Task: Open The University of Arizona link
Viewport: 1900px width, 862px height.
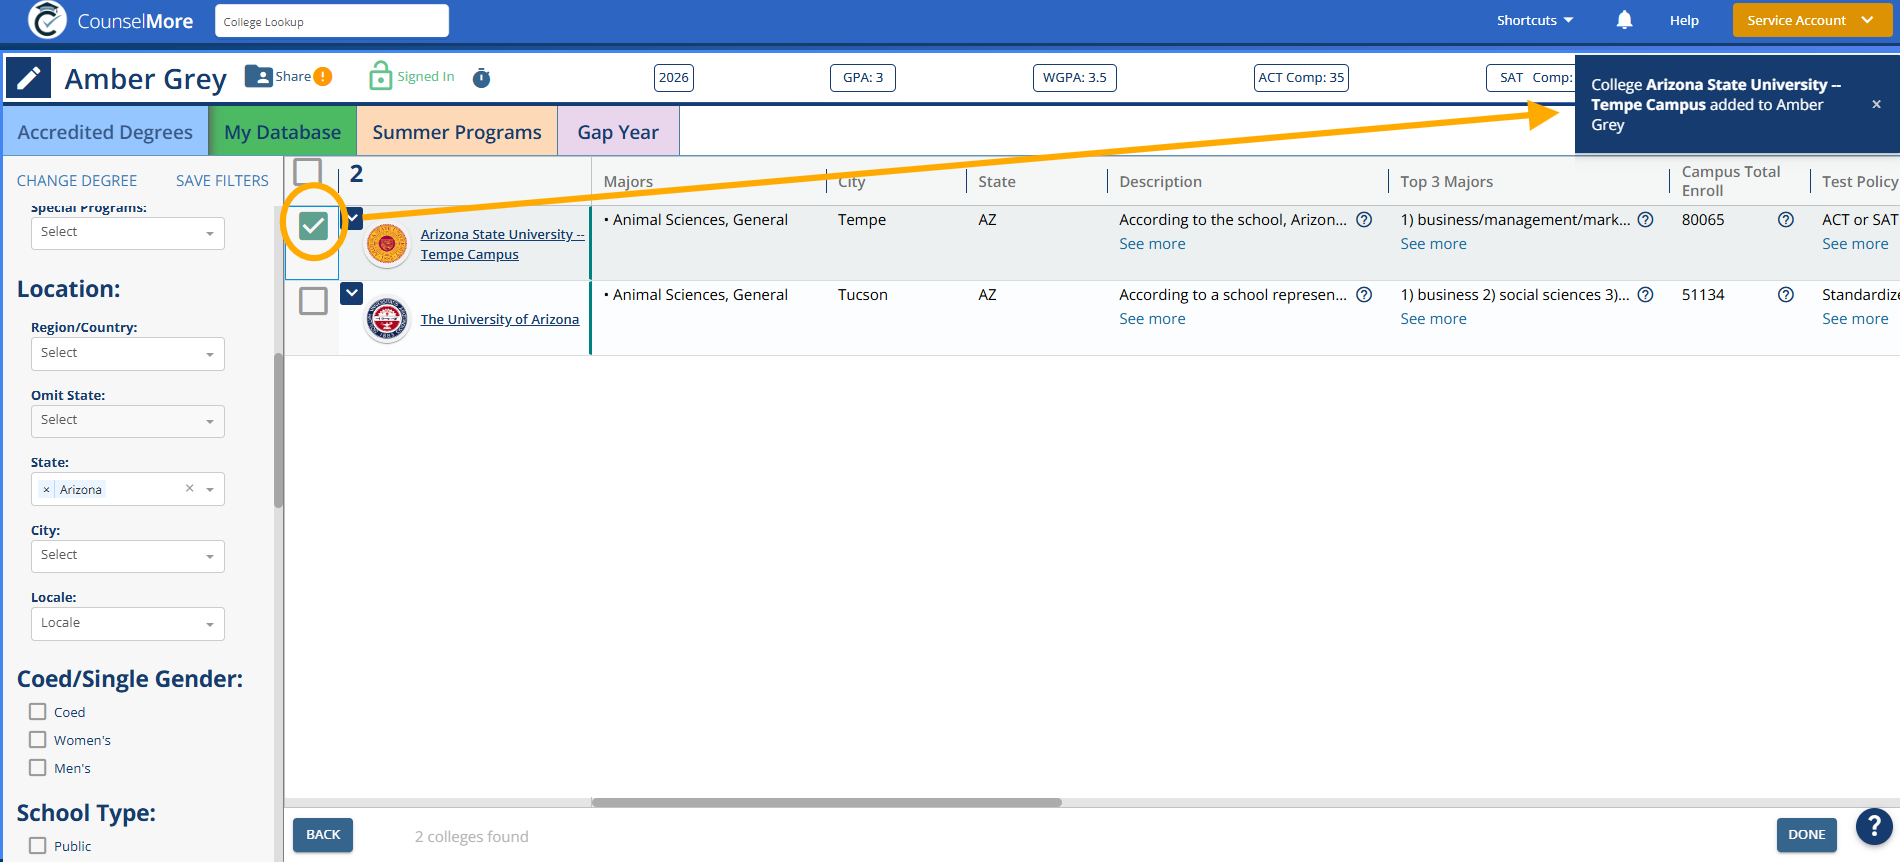Action: [x=500, y=319]
